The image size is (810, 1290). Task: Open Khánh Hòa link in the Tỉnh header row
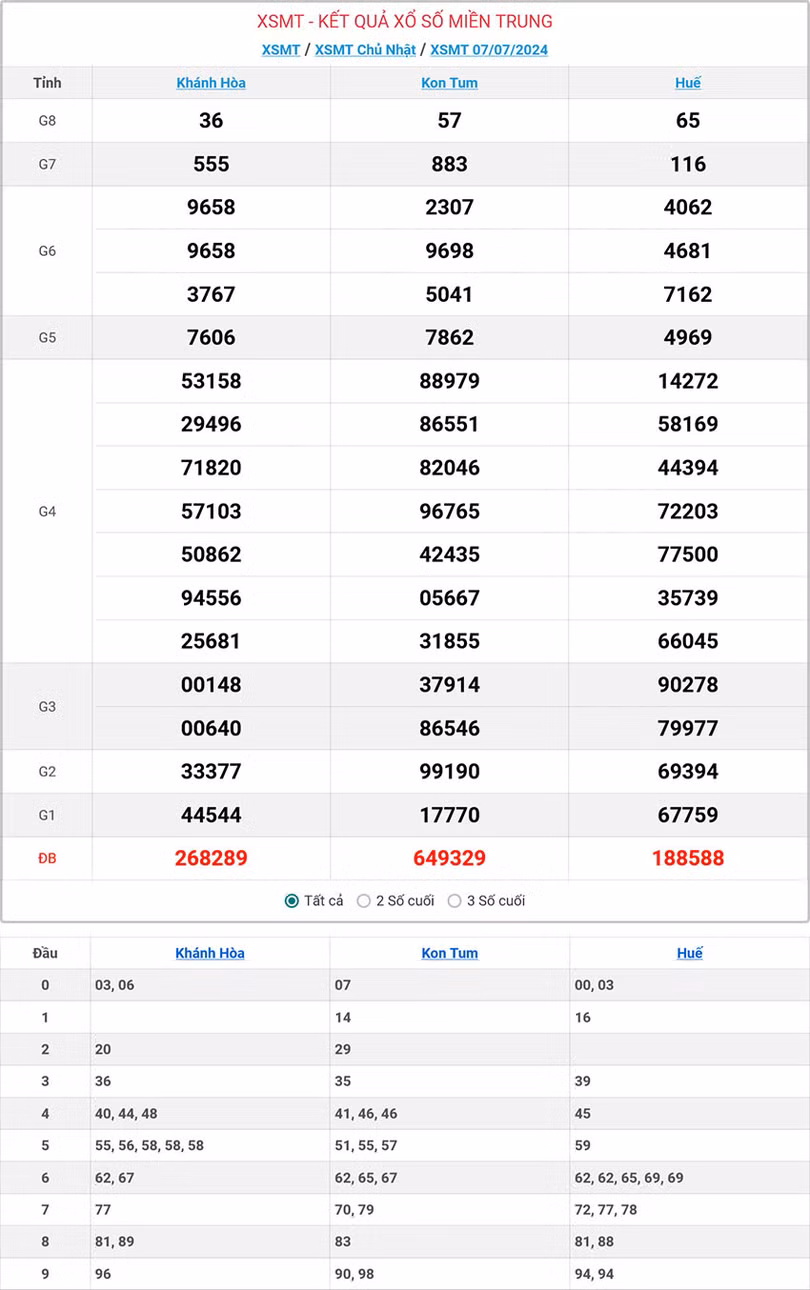point(211,83)
